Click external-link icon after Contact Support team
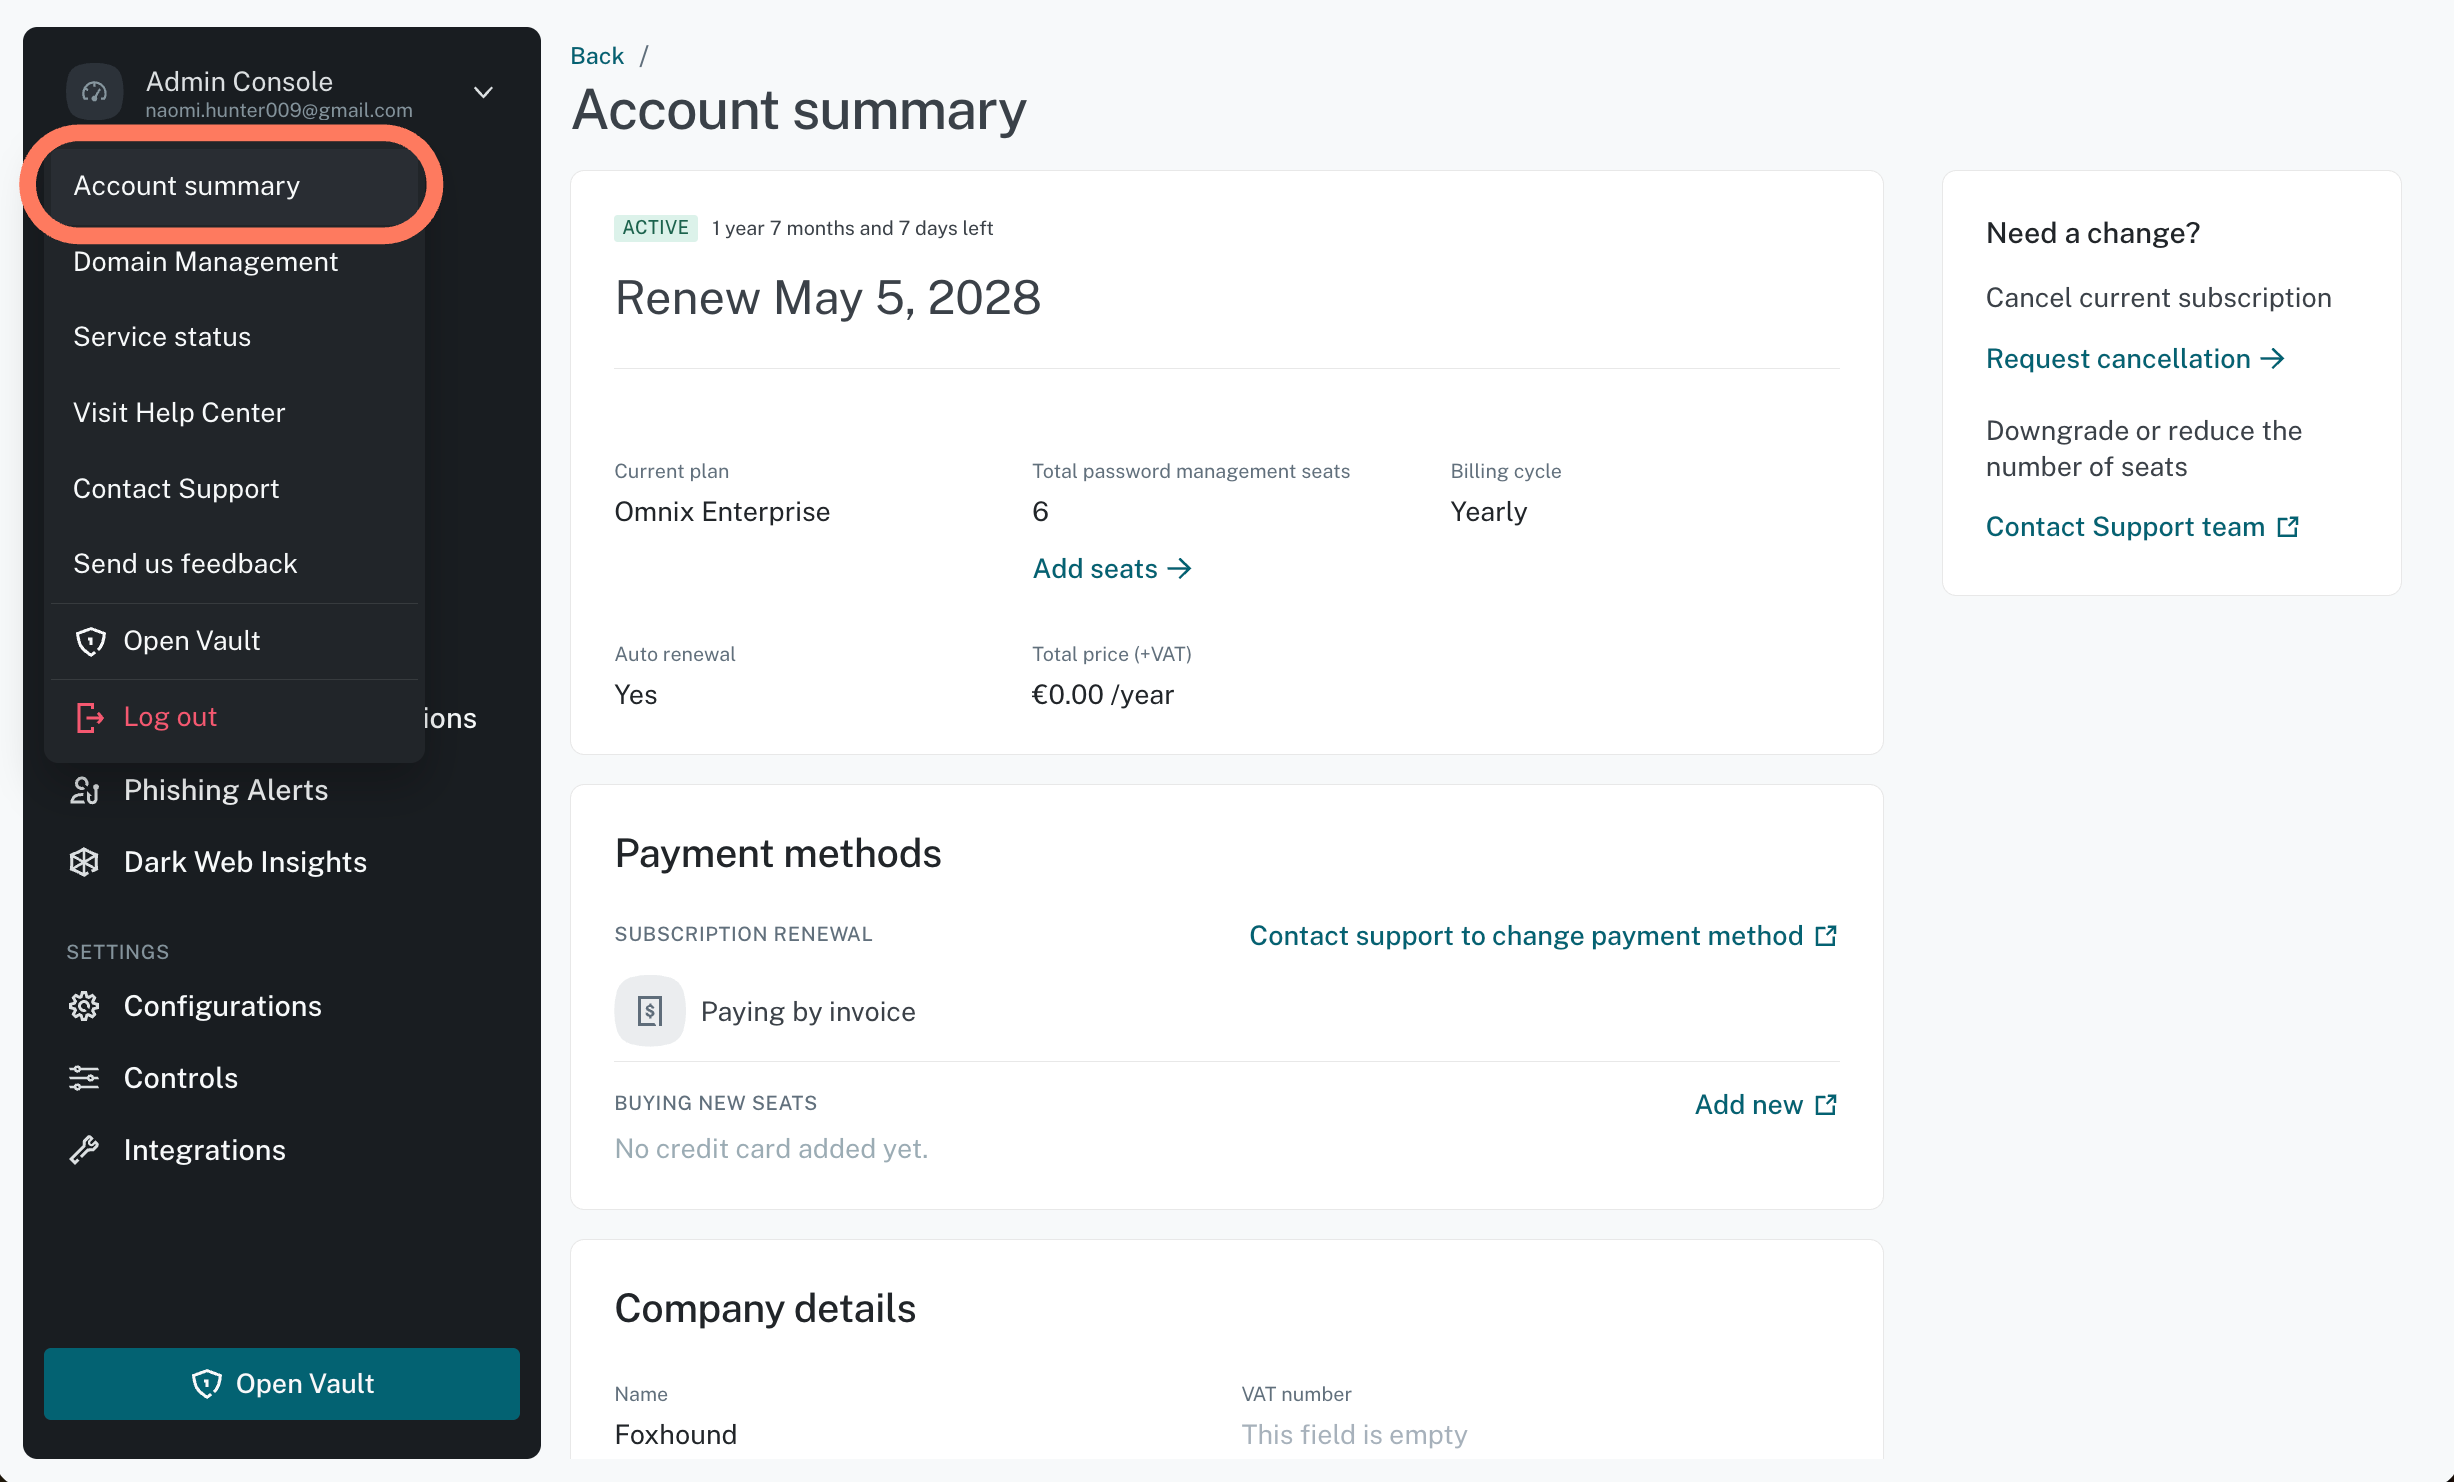Image resolution: width=2454 pixels, height=1482 pixels. coord(2288,527)
